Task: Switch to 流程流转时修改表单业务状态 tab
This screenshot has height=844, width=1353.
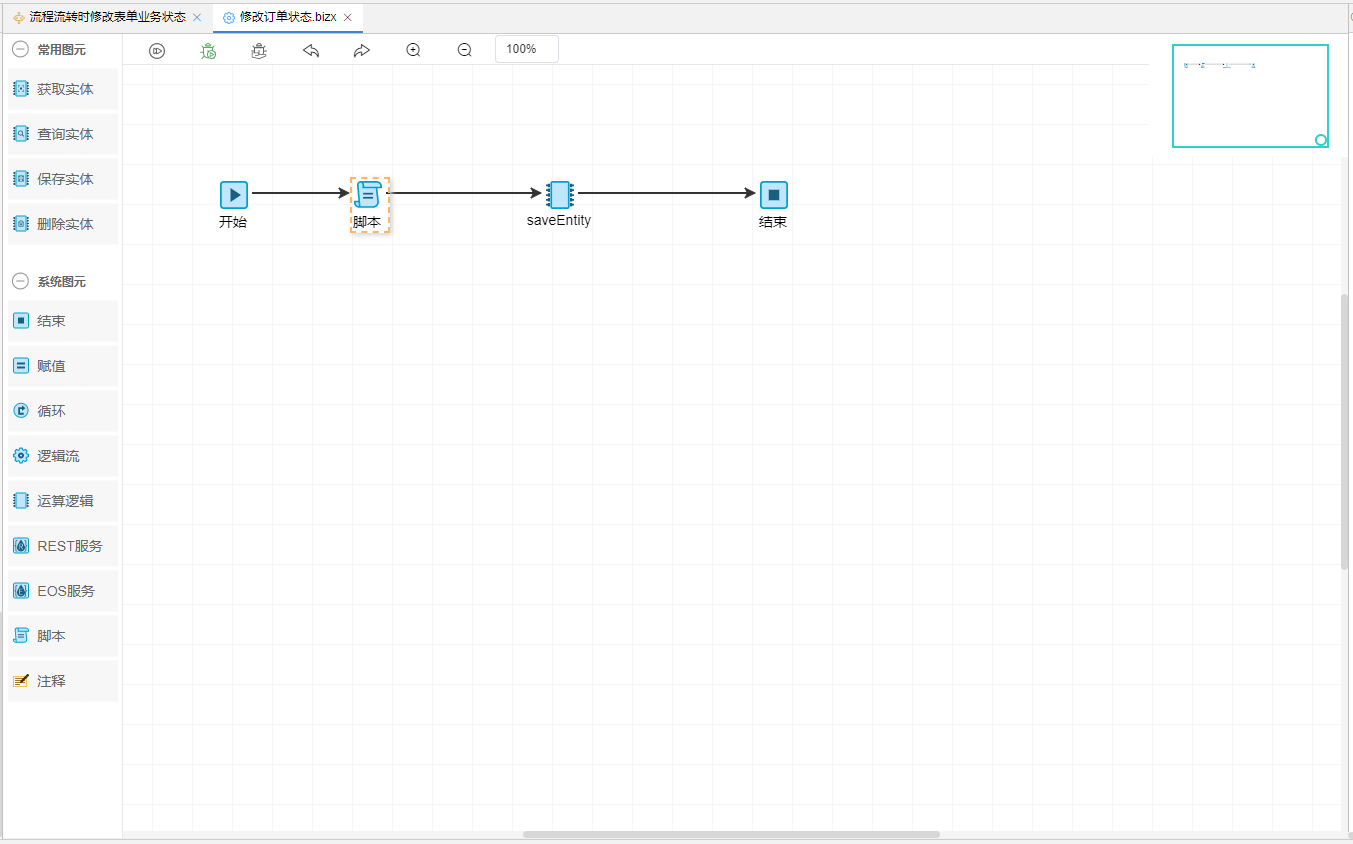Action: click(107, 18)
